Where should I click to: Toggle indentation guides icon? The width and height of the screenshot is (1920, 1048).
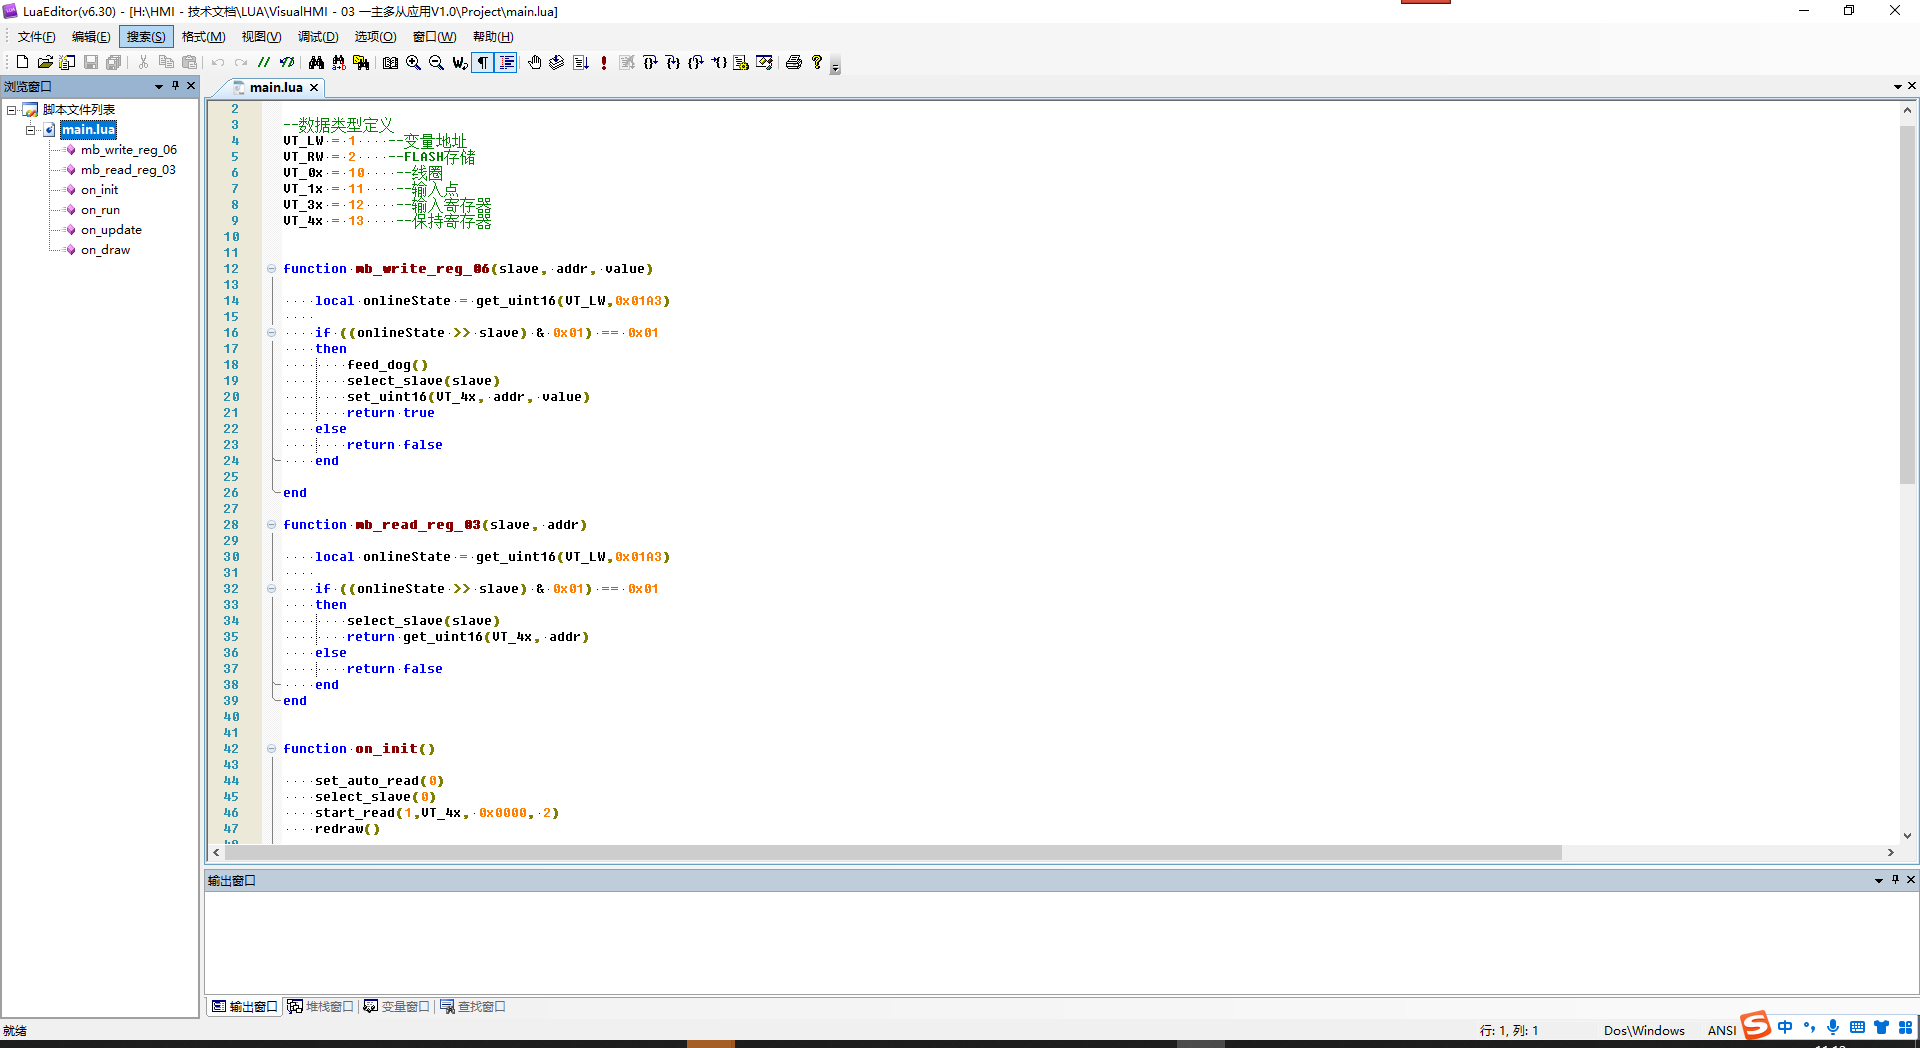[x=507, y=62]
